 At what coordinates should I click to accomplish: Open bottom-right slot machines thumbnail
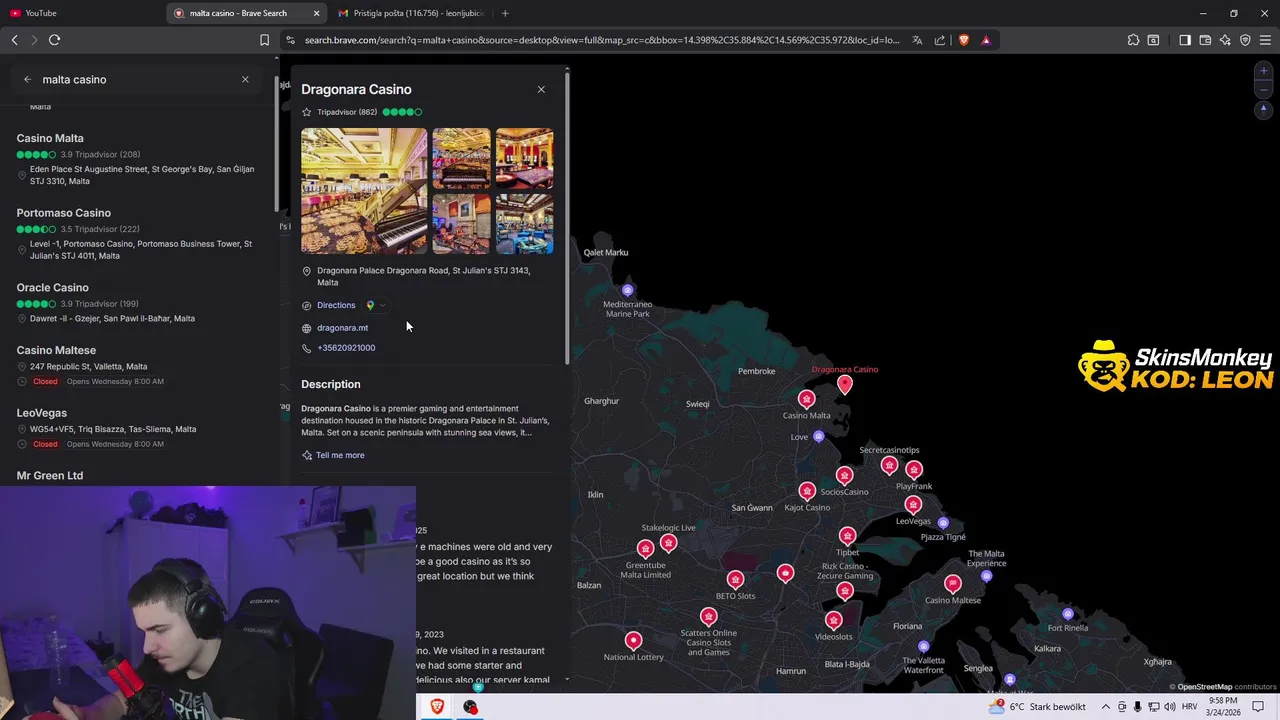[x=524, y=224]
